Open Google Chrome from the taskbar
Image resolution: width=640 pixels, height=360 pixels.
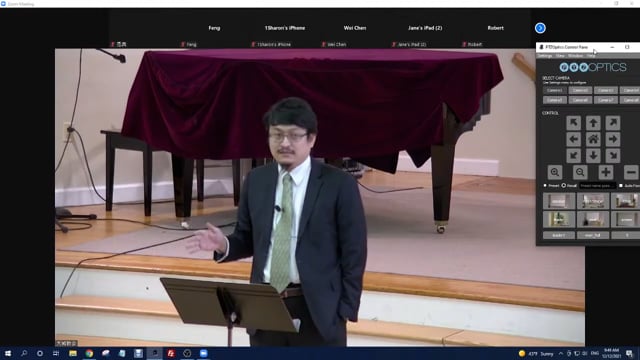click(x=89, y=353)
